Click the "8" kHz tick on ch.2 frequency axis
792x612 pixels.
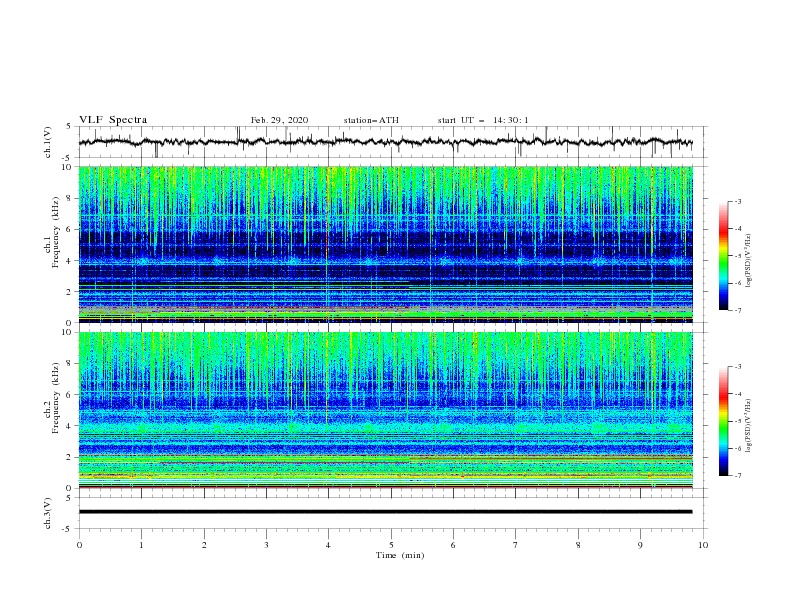point(71,364)
